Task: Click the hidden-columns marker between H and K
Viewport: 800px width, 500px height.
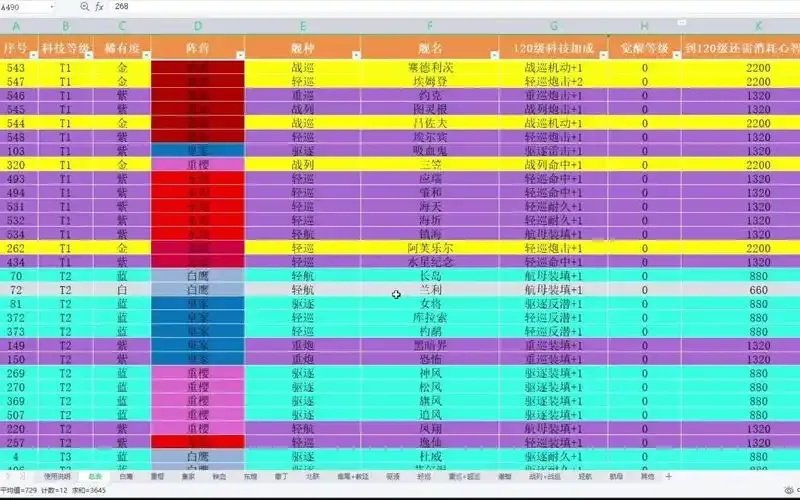Action: (x=681, y=22)
